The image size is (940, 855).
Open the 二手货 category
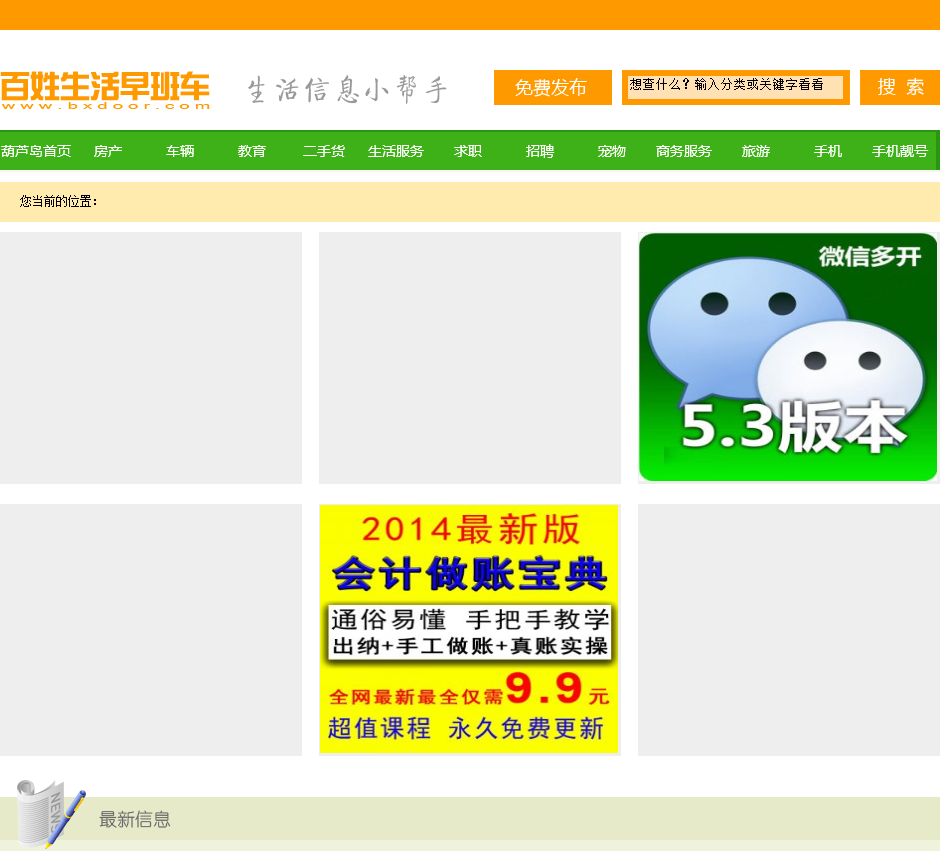[x=324, y=151]
